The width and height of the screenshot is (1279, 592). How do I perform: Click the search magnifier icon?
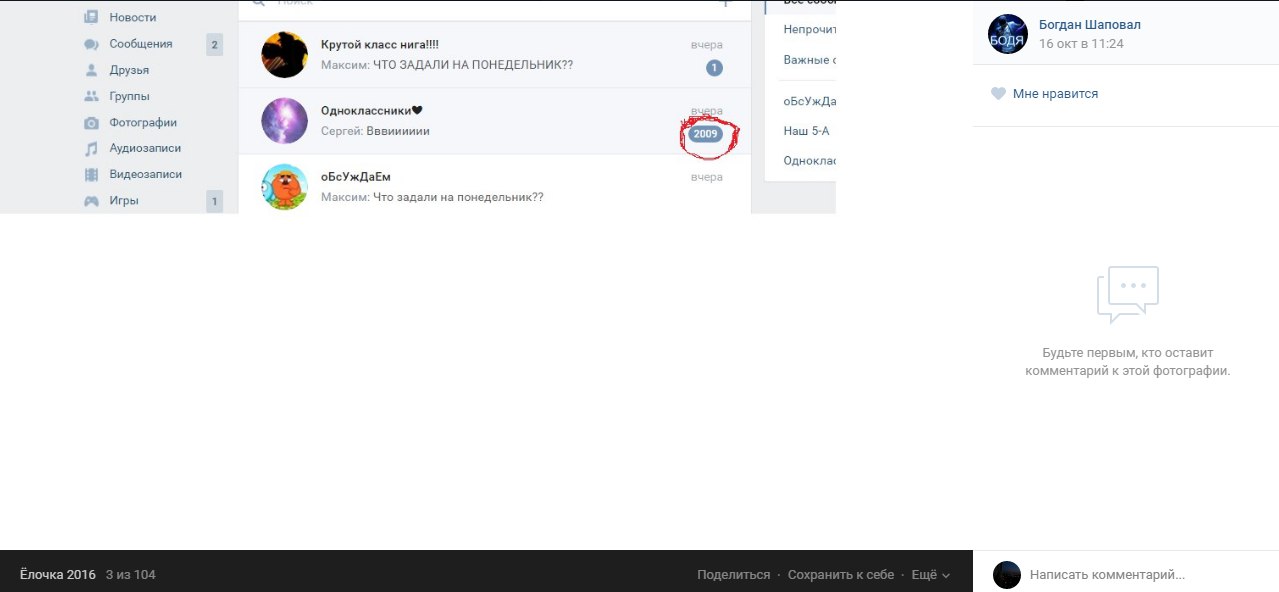pos(259,4)
